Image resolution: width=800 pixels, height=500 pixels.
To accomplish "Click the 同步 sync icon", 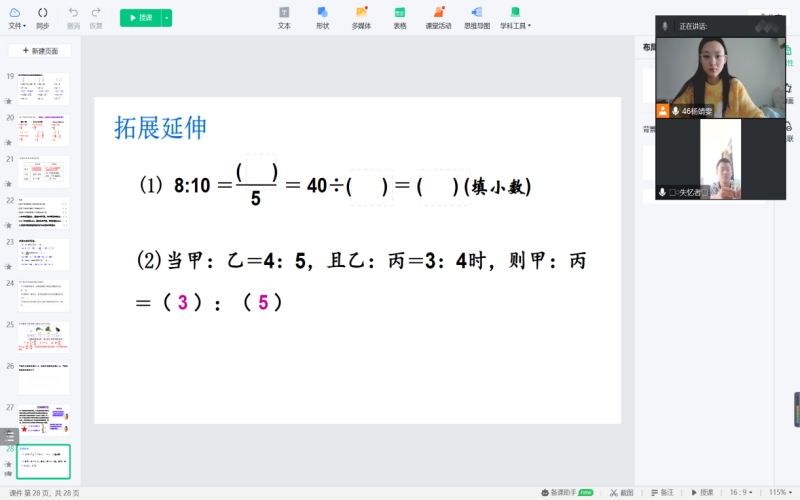I will click(42, 17).
